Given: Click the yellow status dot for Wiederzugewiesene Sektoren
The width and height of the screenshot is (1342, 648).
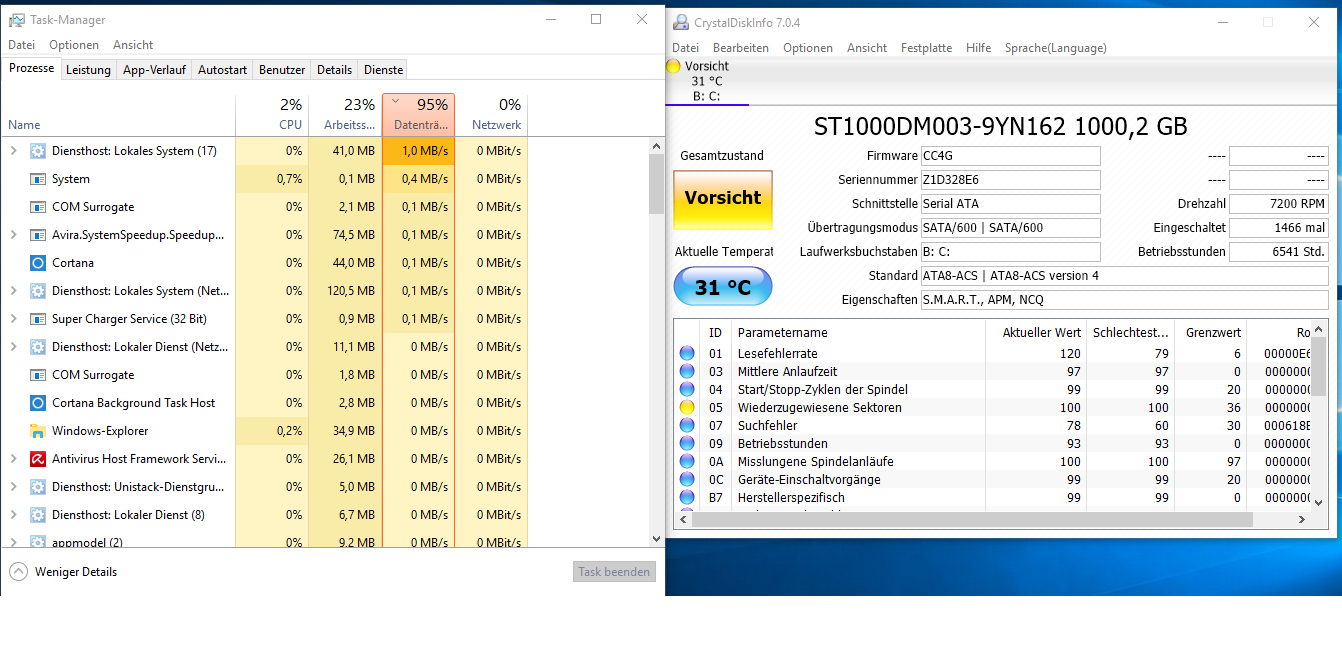Looking at the screenshot, I should [687, 407].
